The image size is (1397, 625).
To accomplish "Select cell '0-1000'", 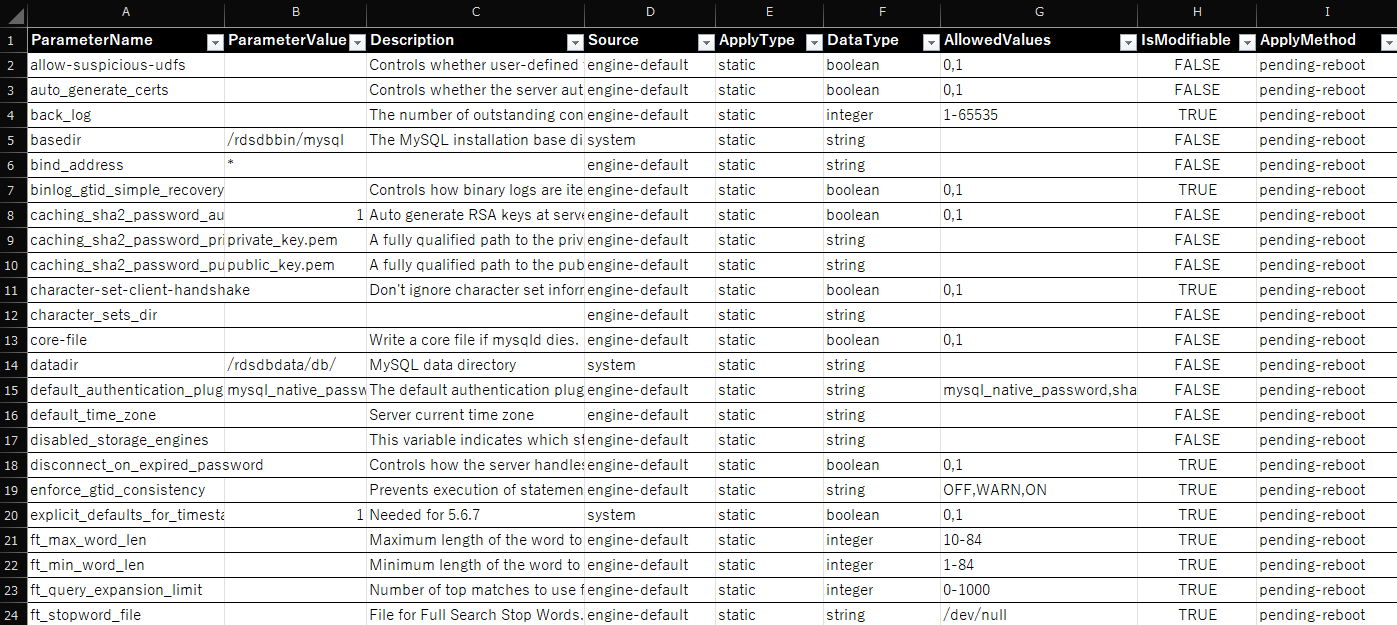I will point(1039,590).
